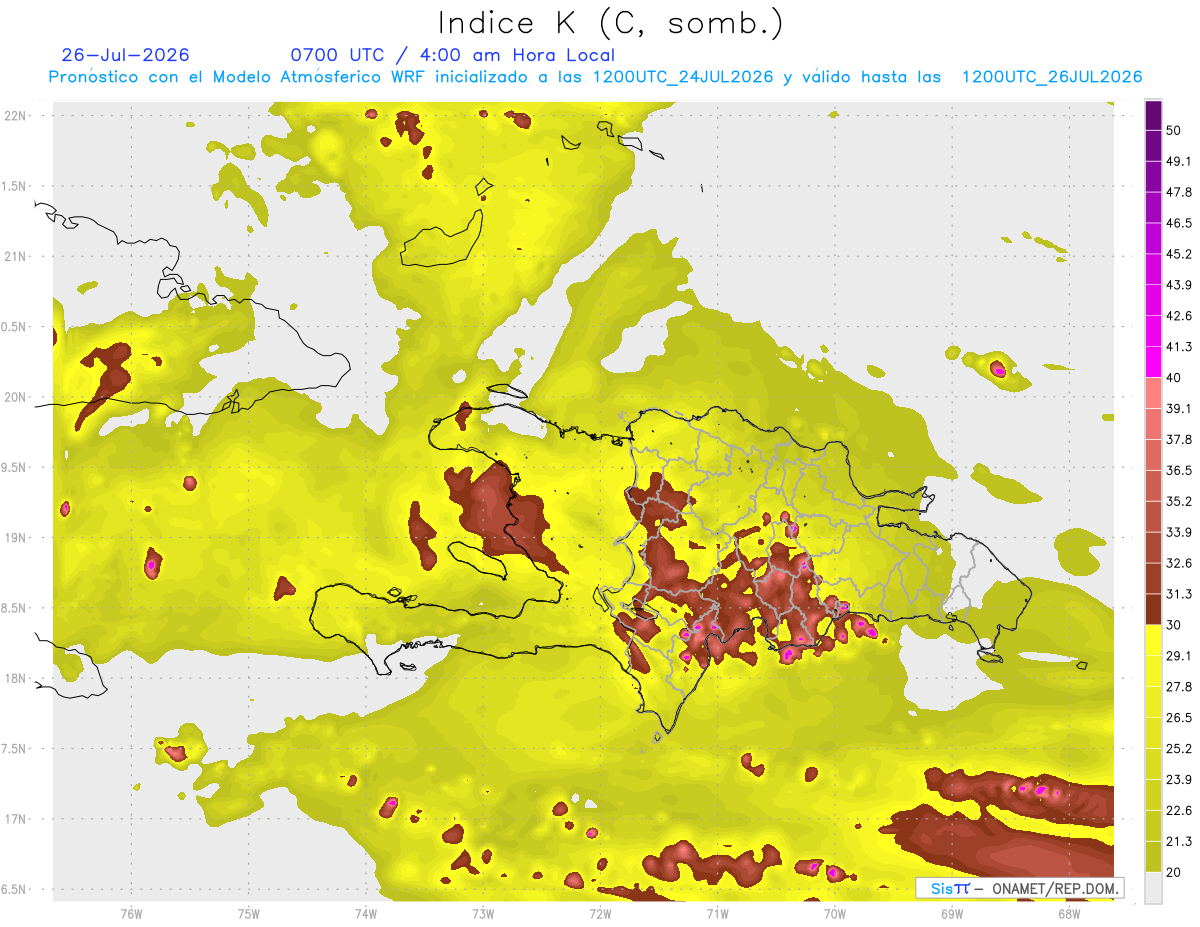This screenshot has width=1200, height=927.
Task: Click the '73W' longitude label
Action: coord(483,914)
